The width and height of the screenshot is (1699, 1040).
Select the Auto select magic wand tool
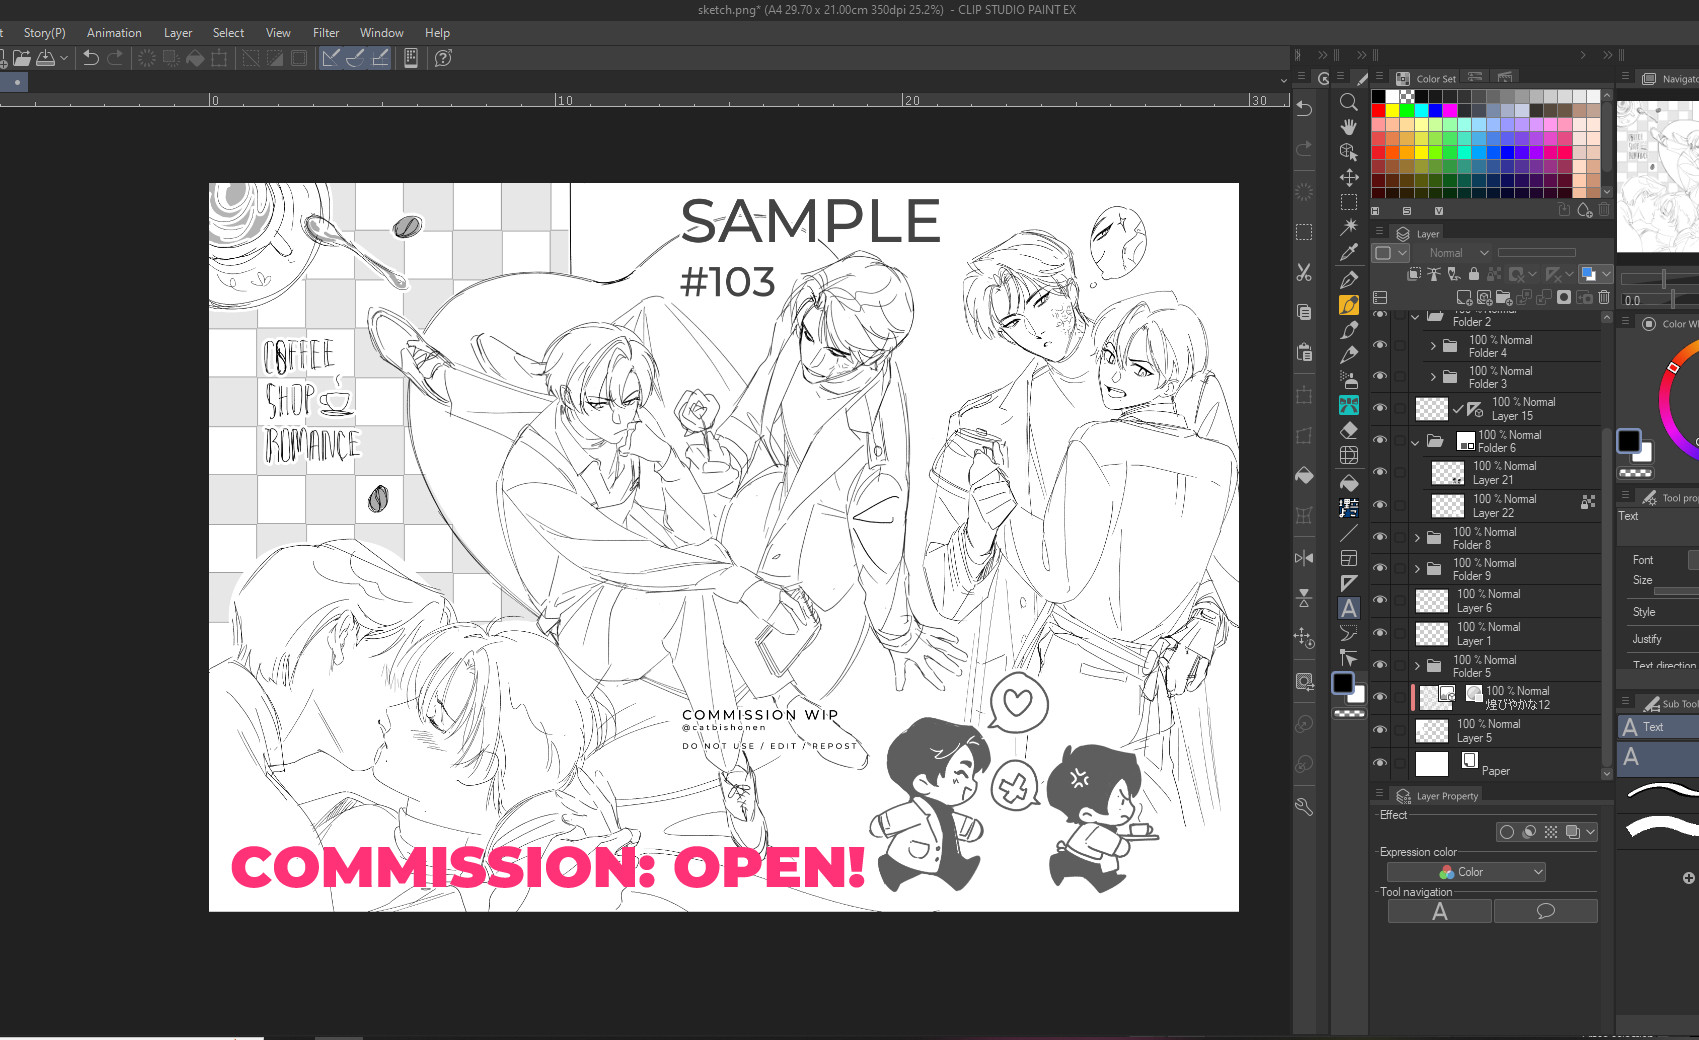(1348, 227)
